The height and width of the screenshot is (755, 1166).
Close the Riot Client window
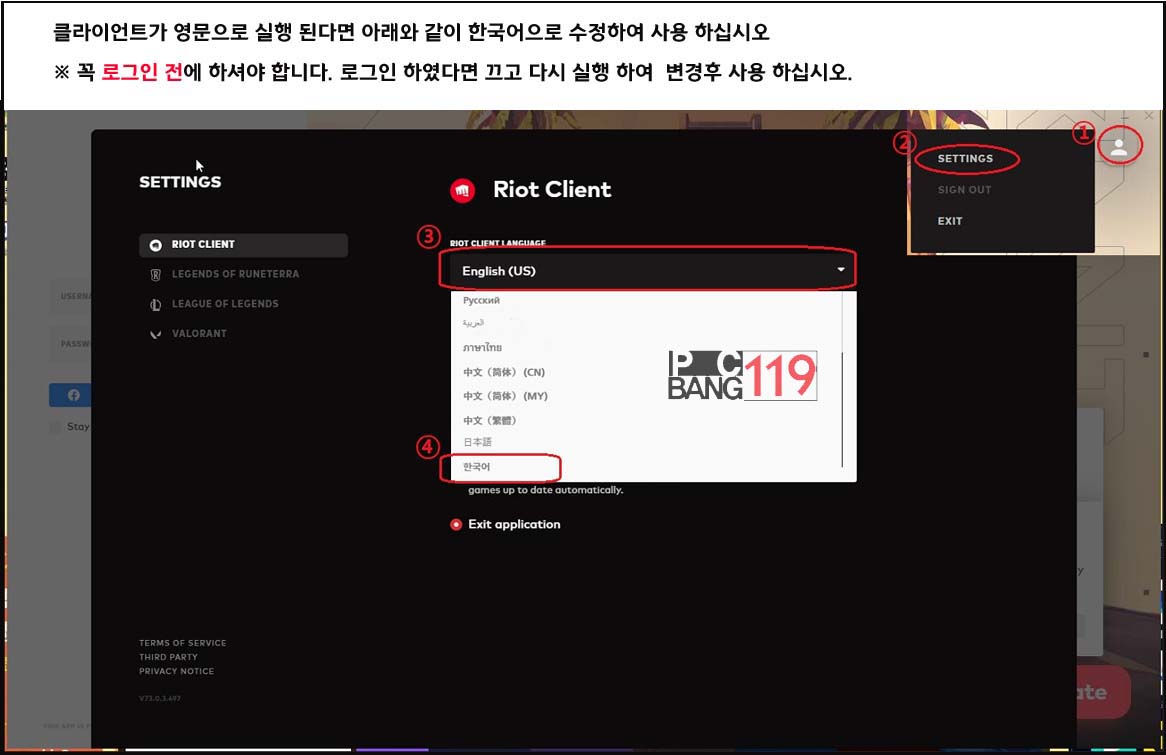tap(1149, 116)
